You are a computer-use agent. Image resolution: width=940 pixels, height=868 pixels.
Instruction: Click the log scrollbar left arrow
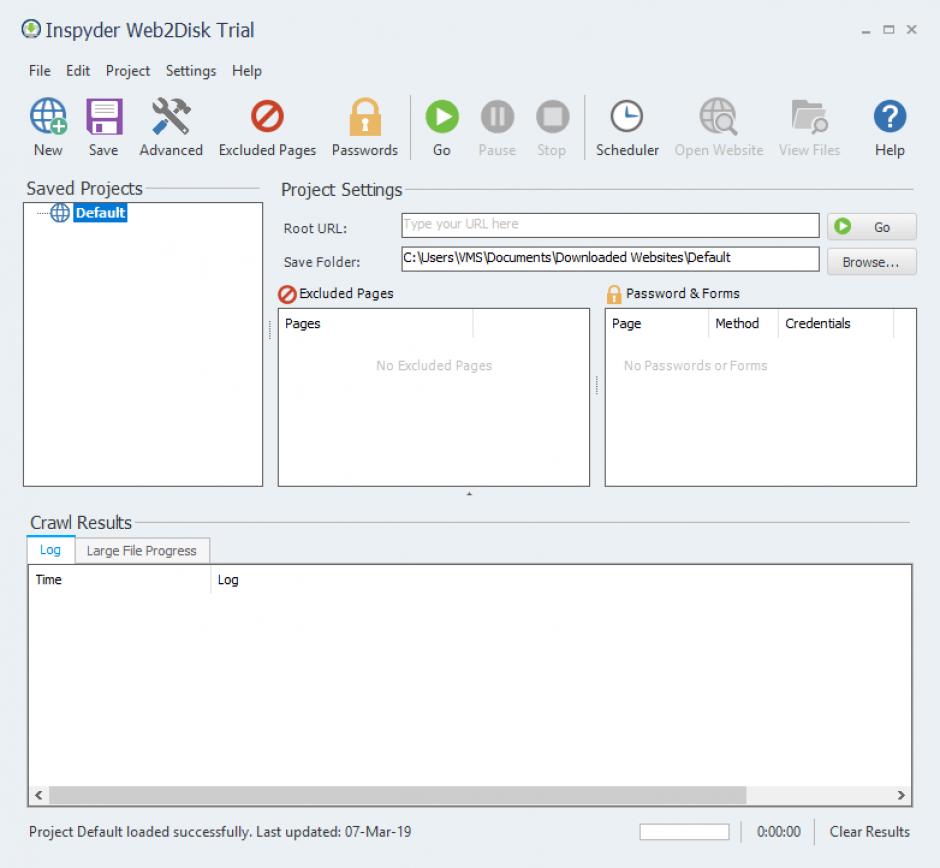38,795
